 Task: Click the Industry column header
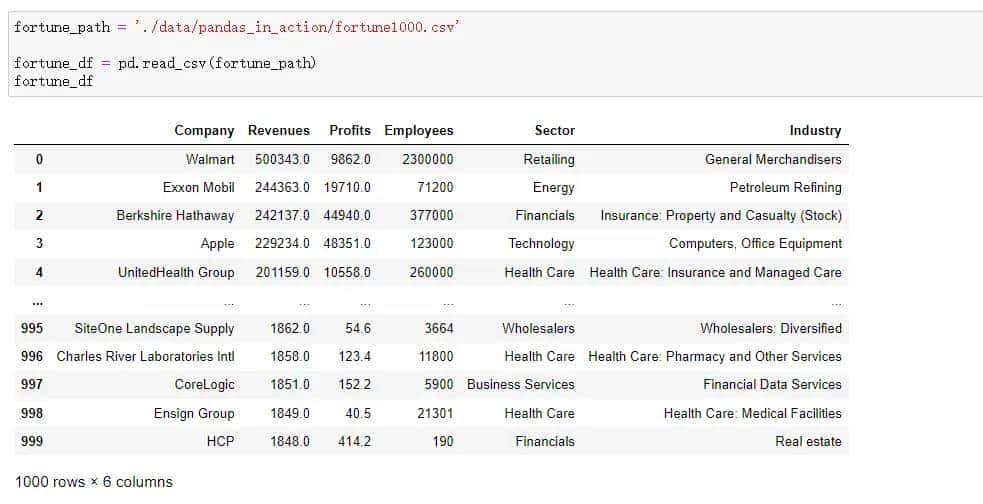tap(815, 130)
